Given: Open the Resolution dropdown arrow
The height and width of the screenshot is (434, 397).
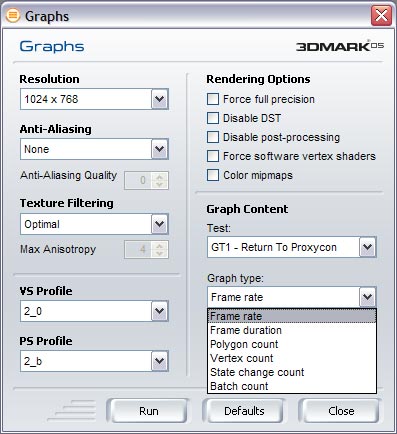Looking at the screenshot, I should [160, 99].
